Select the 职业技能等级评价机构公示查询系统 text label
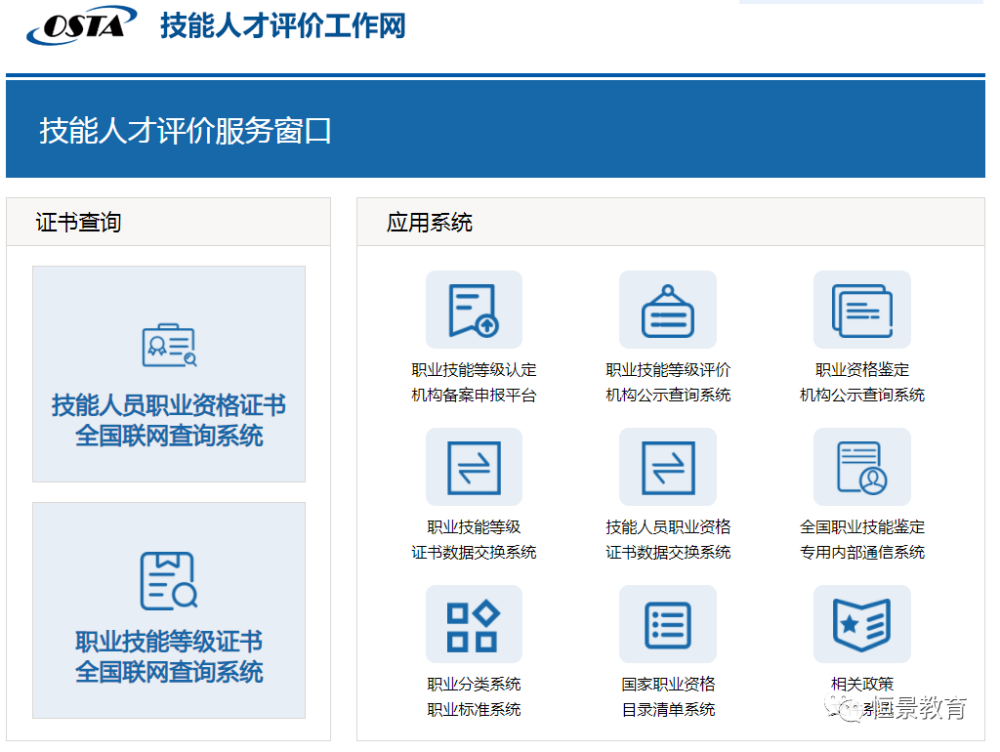1000x752 pixels. click(668, 383)
